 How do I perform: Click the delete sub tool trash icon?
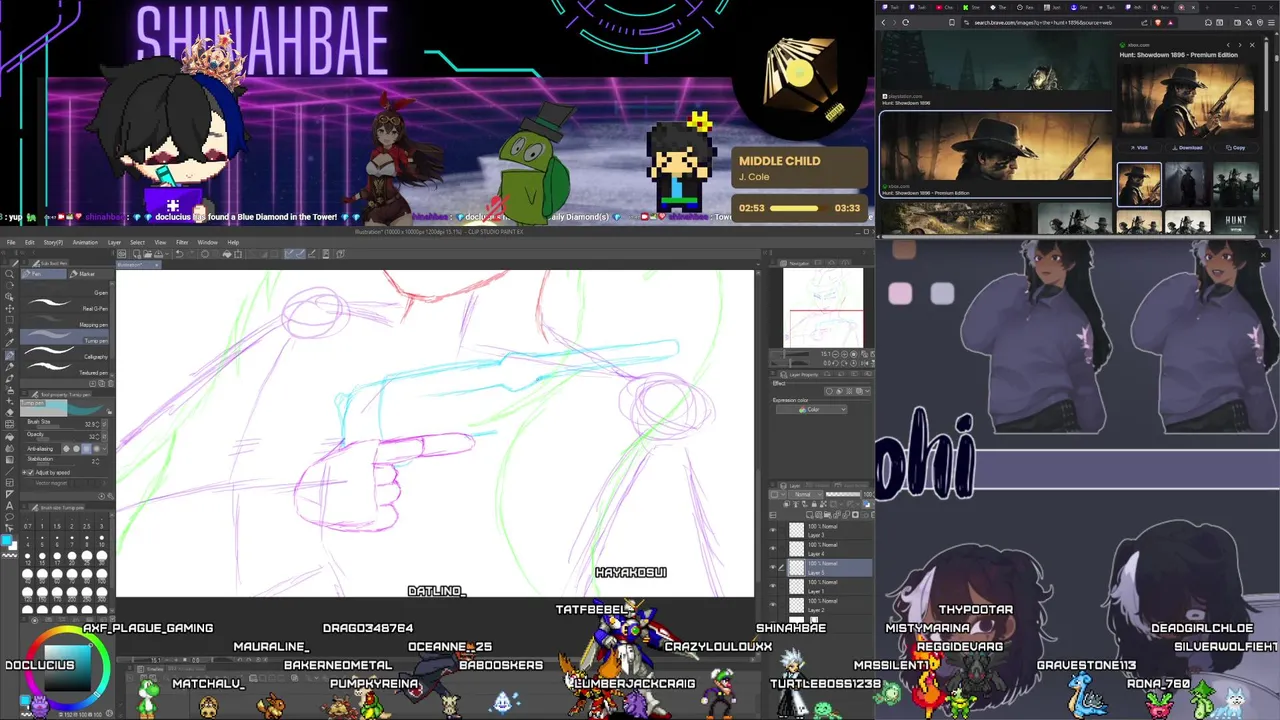(x=110, y=384)
